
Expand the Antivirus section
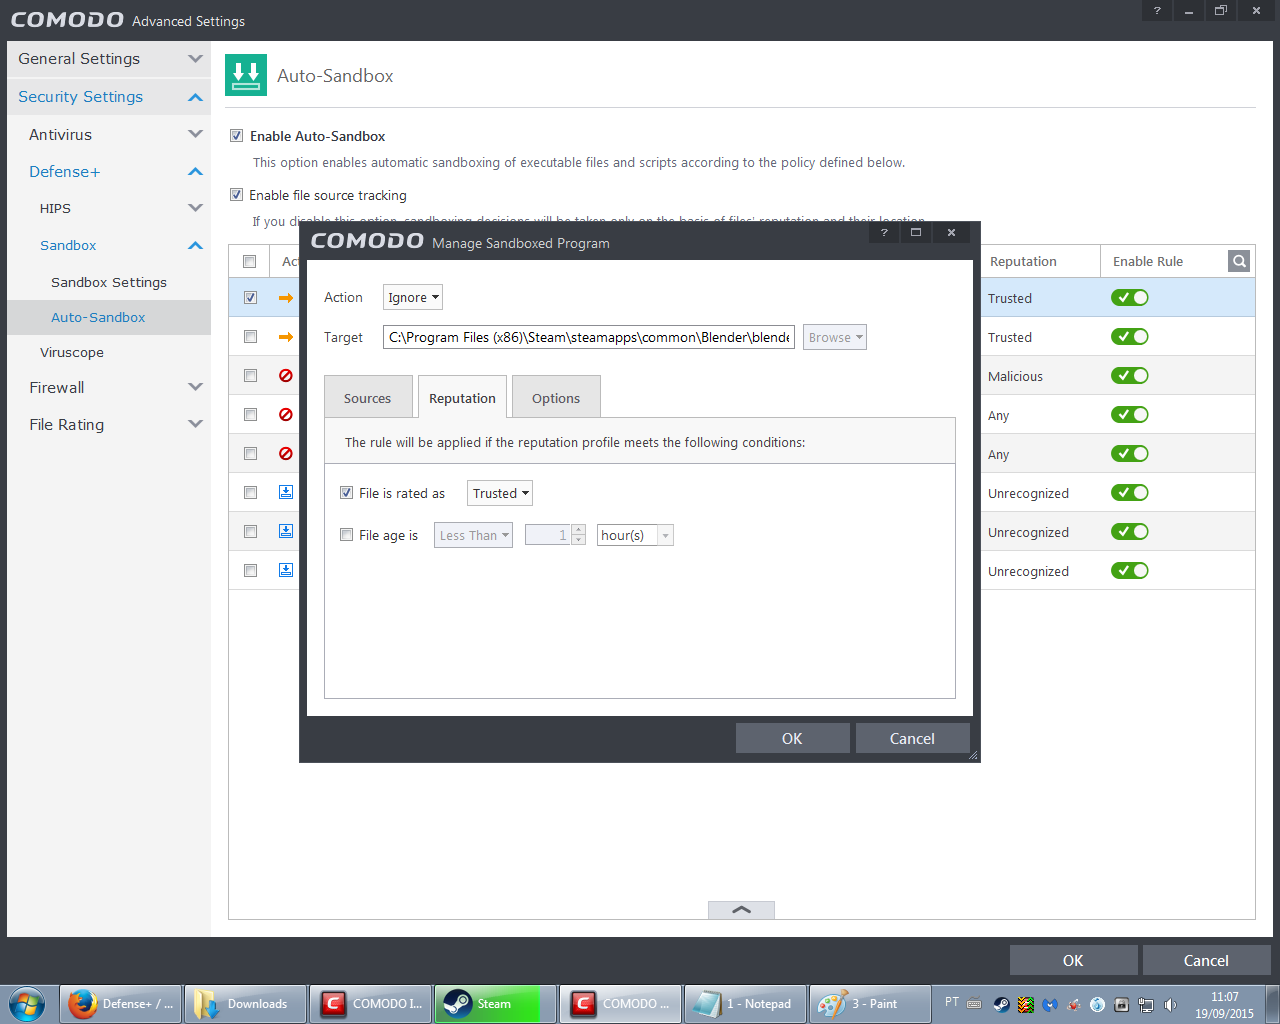tap(109, 134)
